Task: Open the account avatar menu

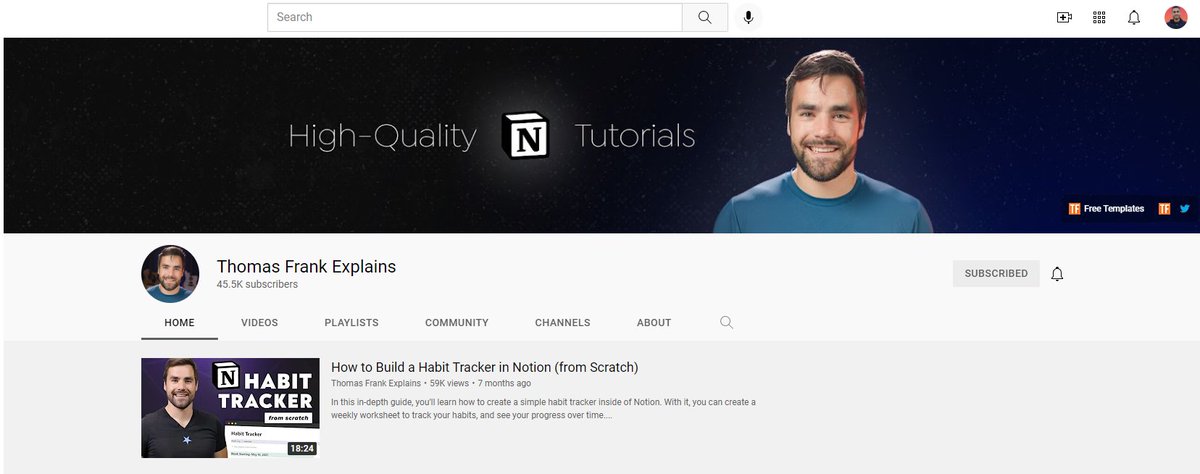Action: click(1176, 17)
